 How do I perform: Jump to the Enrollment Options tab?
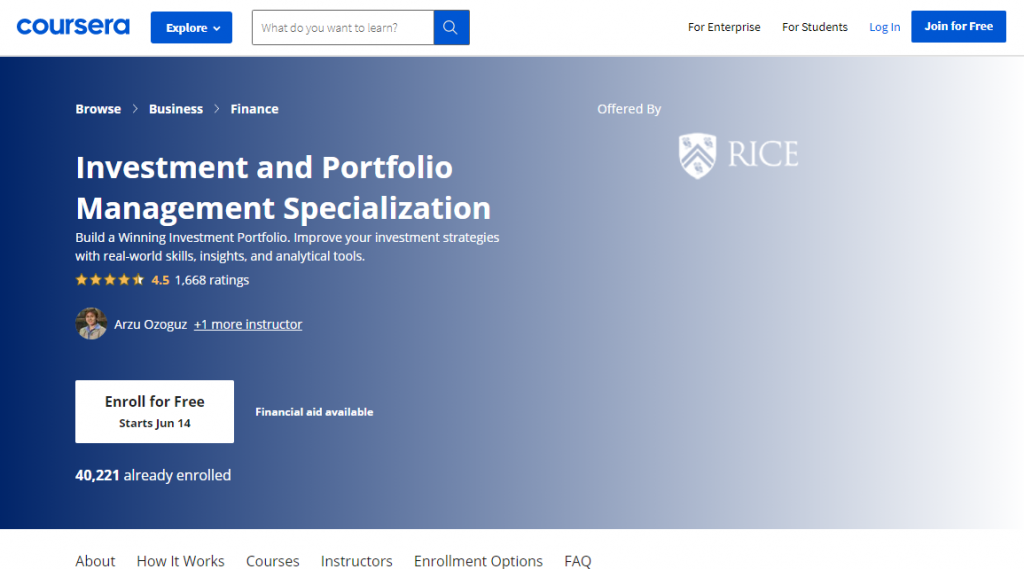pos(478,561)
